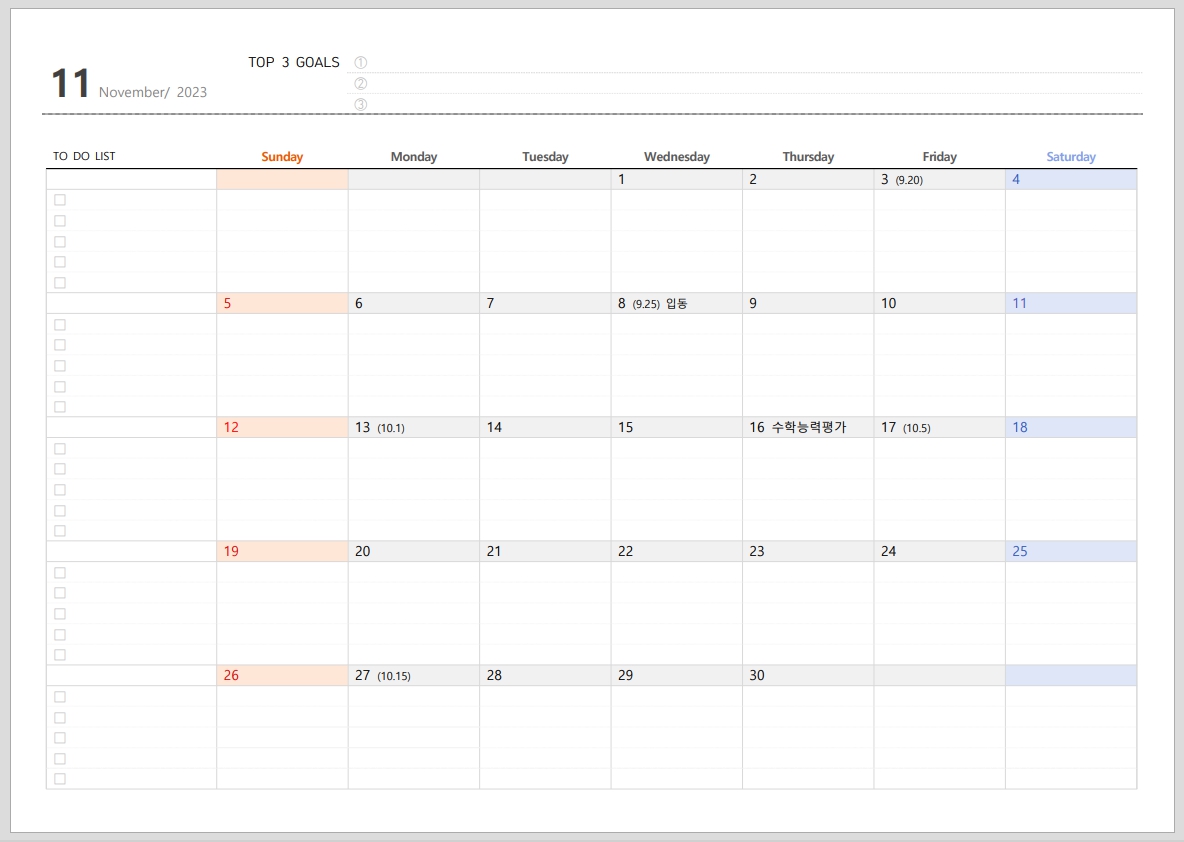1184x842 pixels.
Task: Click the Thursday column header
Action: pyautogui.click(x=808, y=157)
